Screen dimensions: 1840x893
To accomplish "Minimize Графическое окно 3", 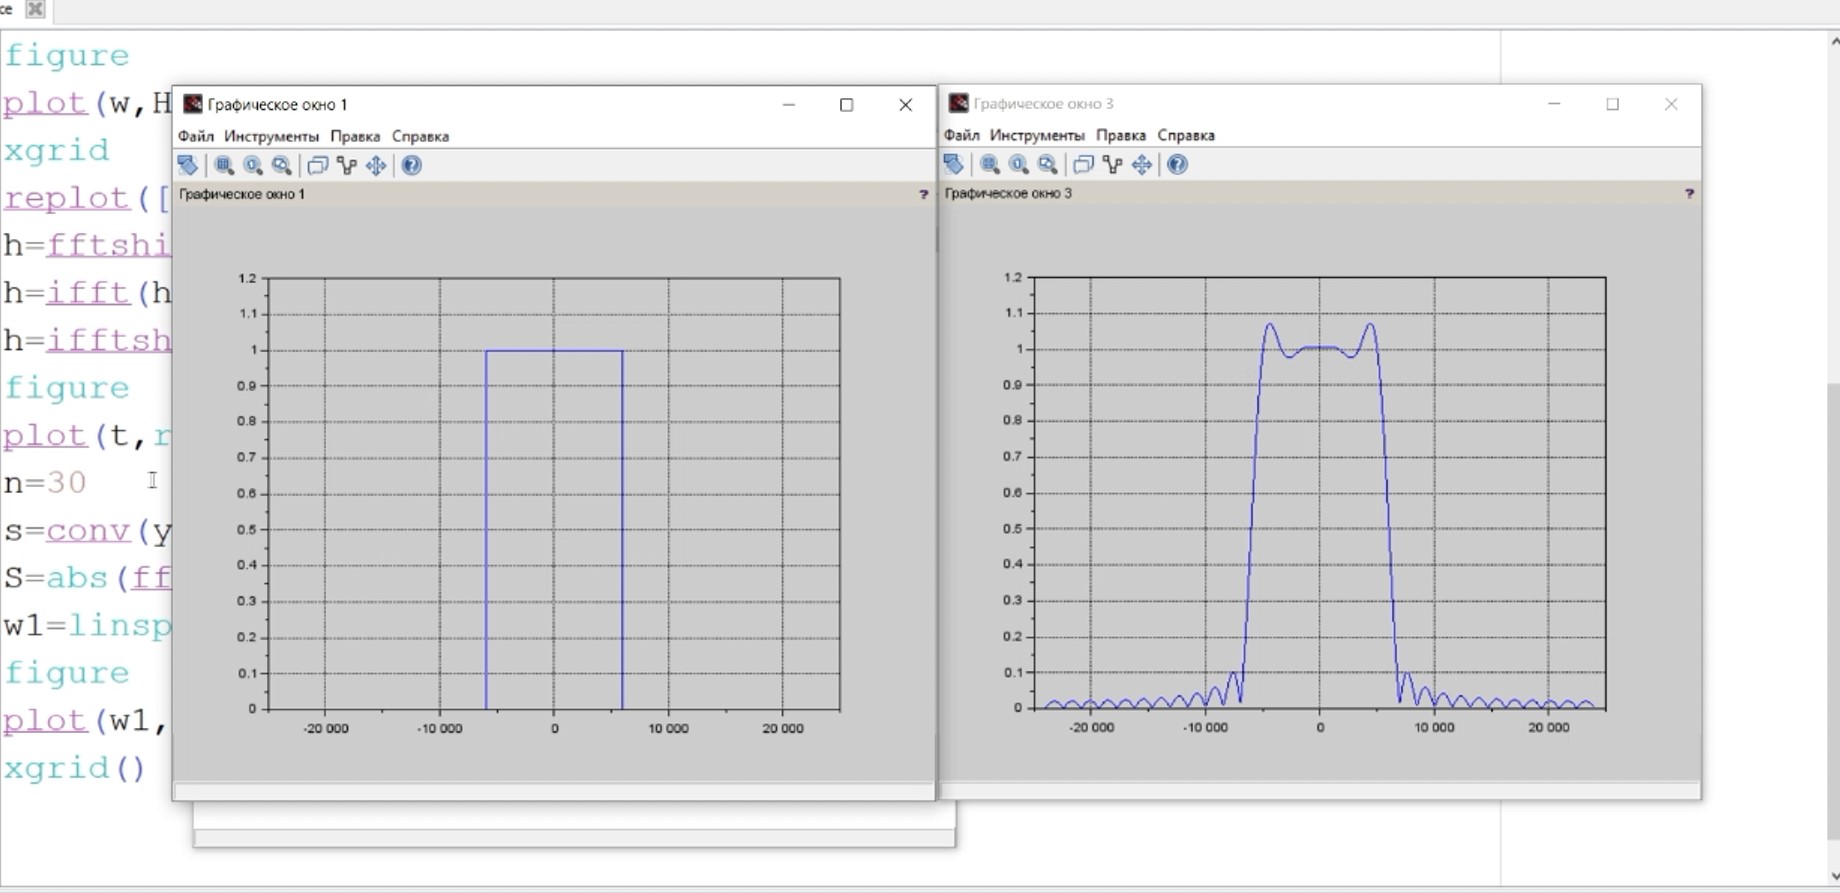I will (x=1554, y=103).
